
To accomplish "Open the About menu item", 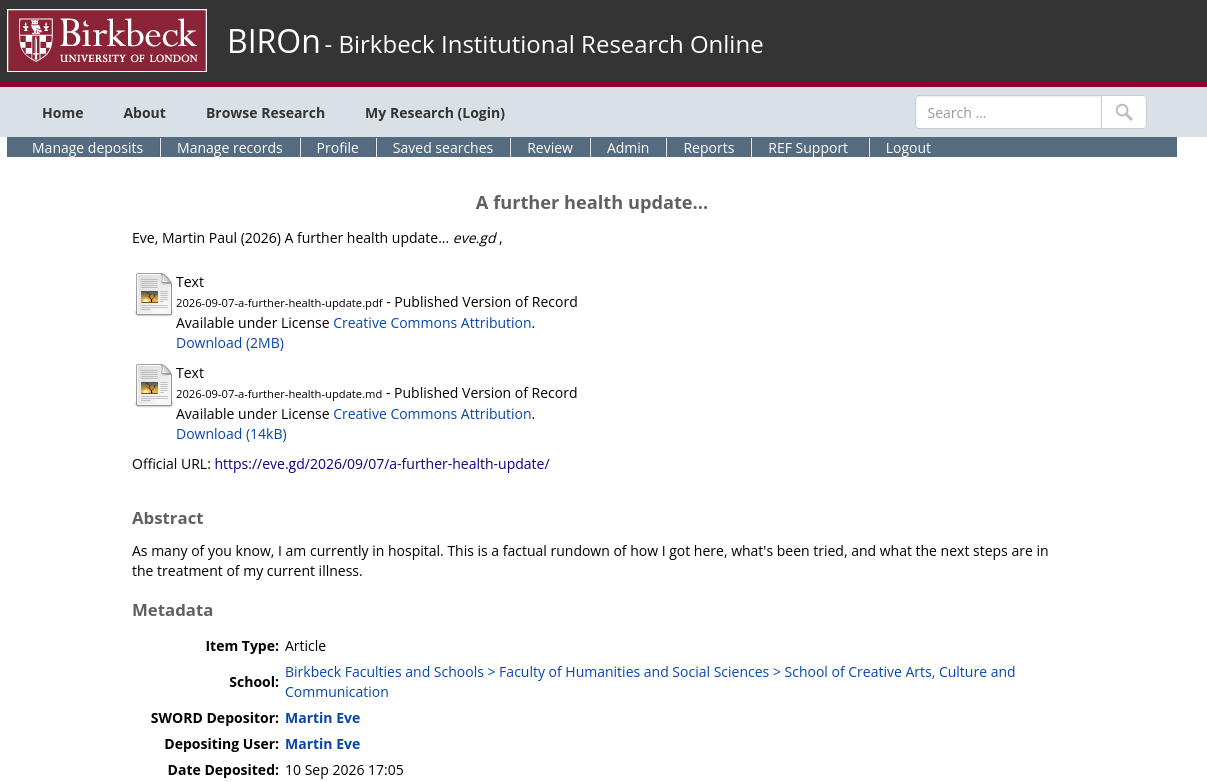I will coord(144,113).
